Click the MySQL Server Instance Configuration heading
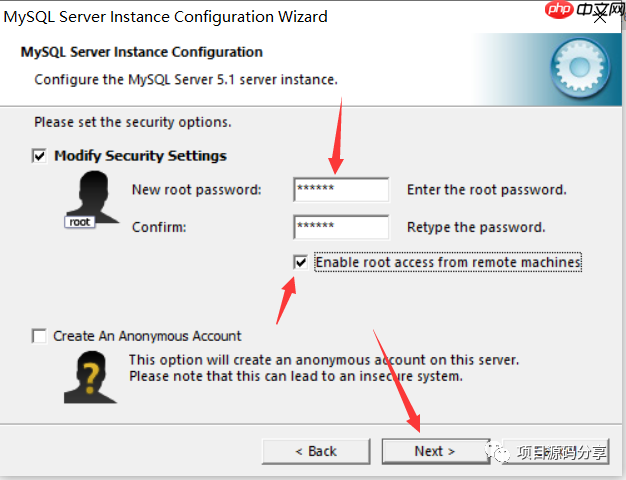 tap(142, 52)
